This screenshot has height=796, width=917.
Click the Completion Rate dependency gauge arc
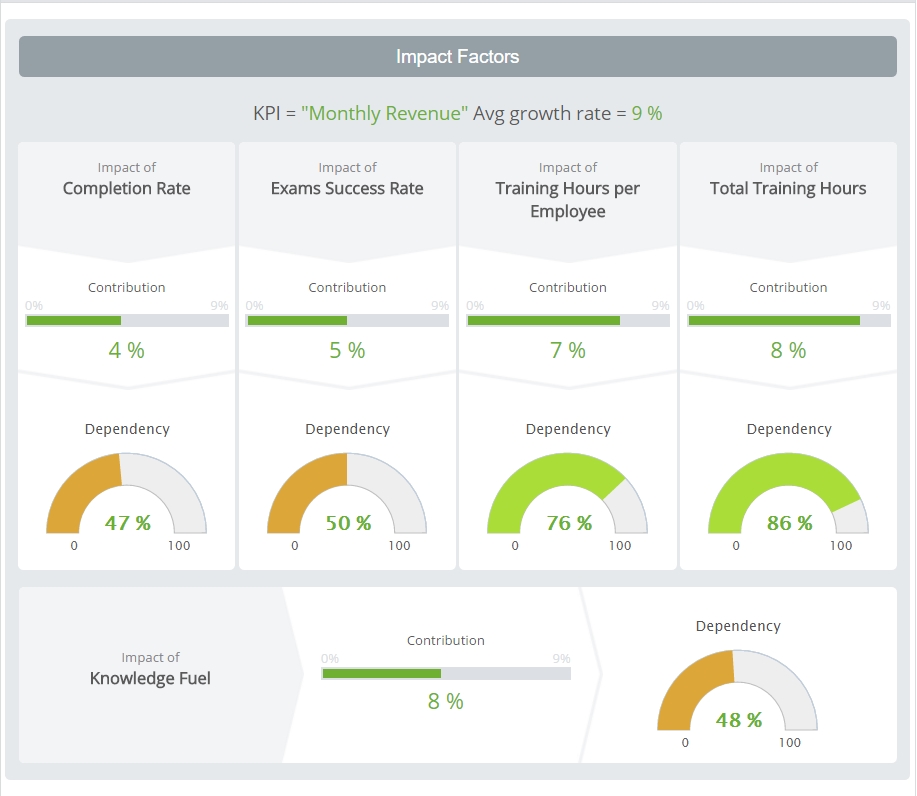[x=126, y=492]
